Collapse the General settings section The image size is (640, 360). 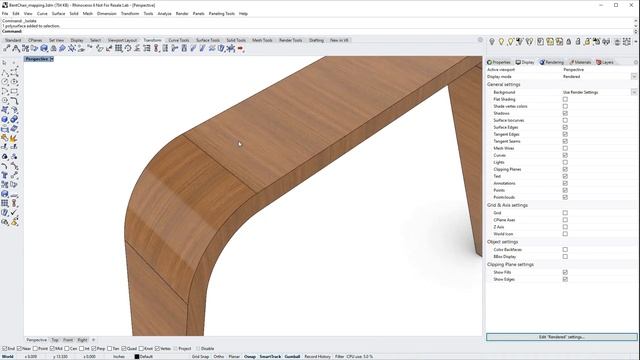(503, 84)
